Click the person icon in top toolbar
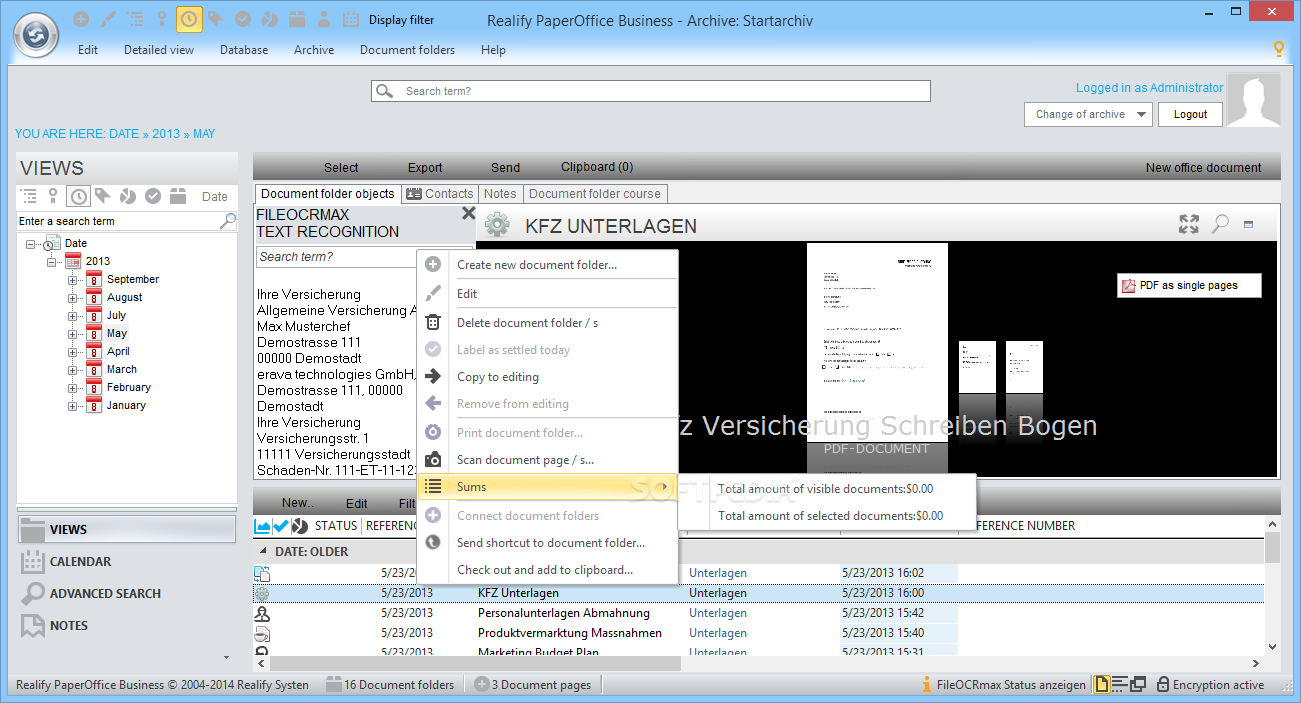This screenshot has width=1301, height=703. click(323, 19)
